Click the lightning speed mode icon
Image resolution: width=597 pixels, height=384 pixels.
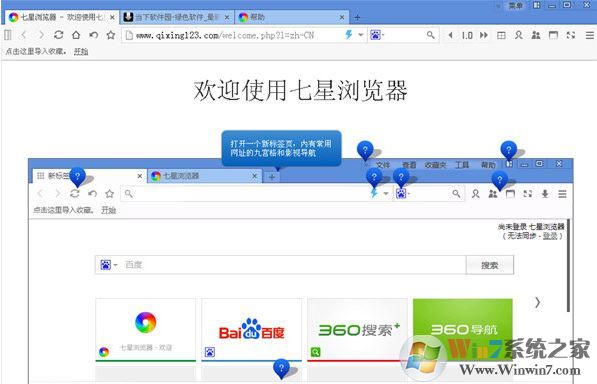pos(348,35)
